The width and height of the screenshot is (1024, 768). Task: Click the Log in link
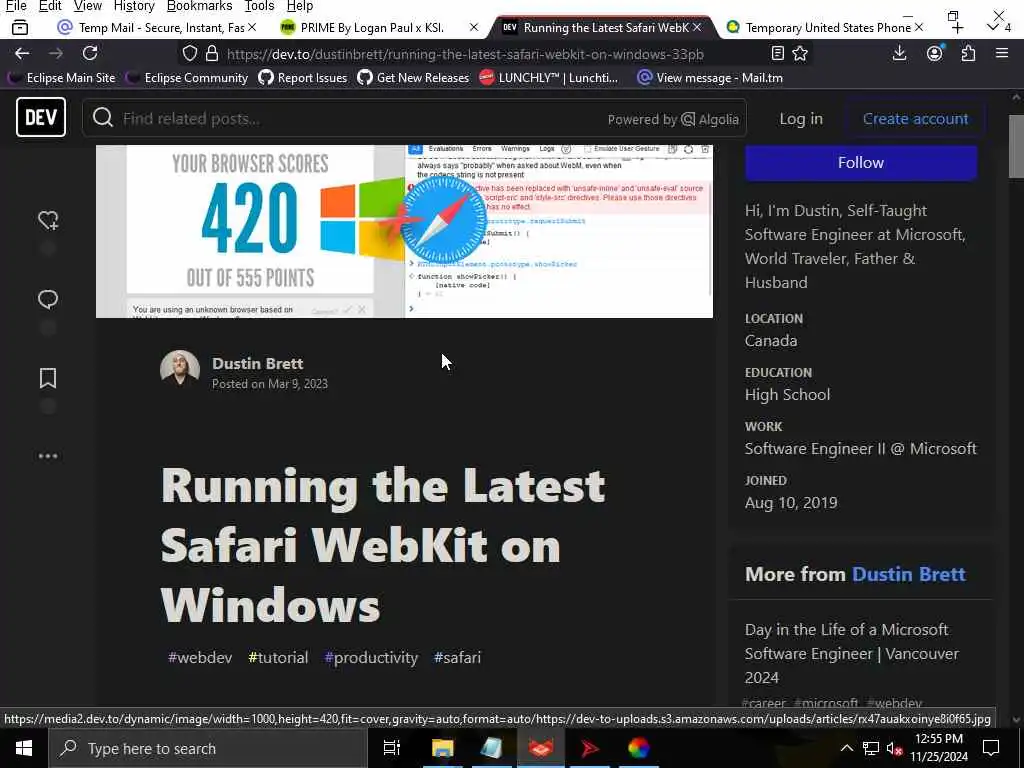tap(801, 119)
